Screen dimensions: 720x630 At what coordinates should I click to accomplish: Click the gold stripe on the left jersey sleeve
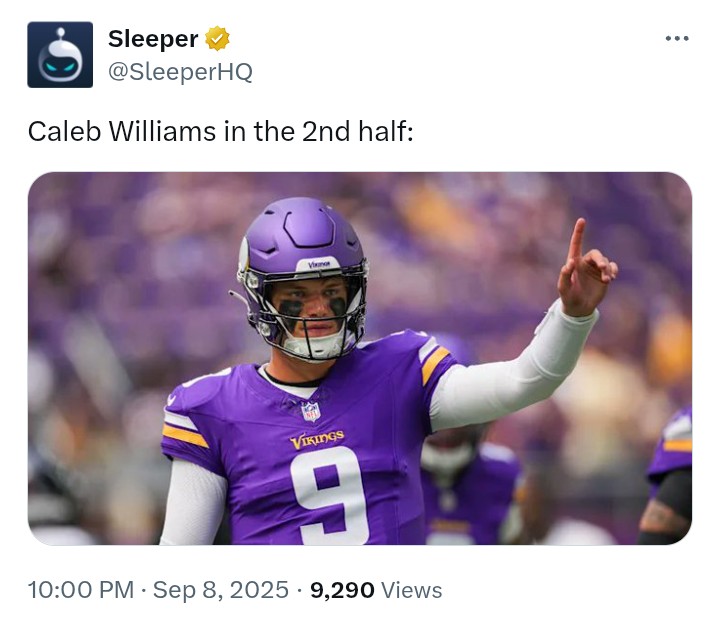click(x=185, y=435)
